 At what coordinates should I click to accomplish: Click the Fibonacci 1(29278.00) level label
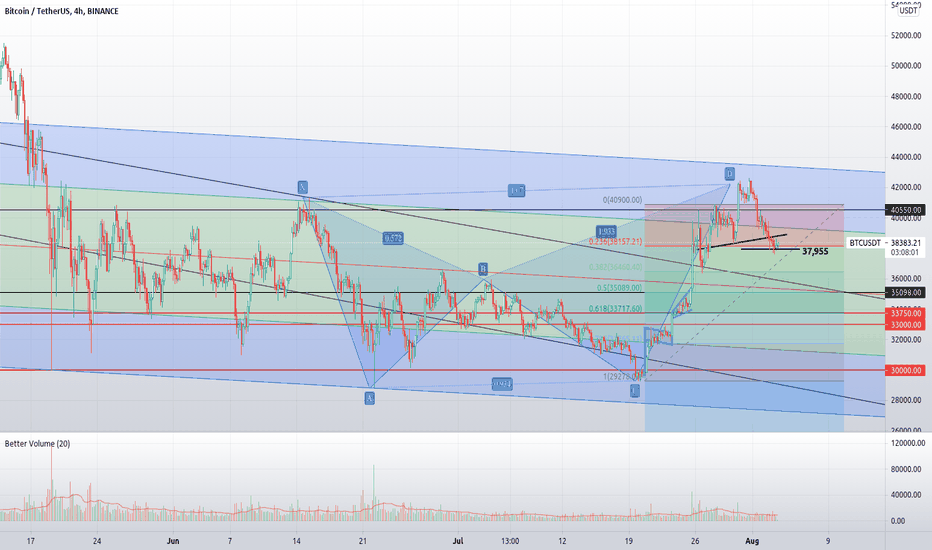tap(623, 376)
